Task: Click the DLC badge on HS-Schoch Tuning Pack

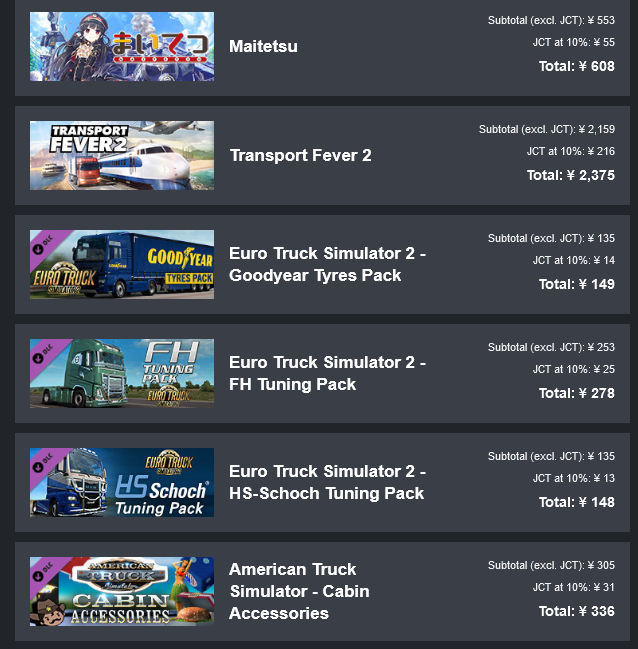Action: 43,462
